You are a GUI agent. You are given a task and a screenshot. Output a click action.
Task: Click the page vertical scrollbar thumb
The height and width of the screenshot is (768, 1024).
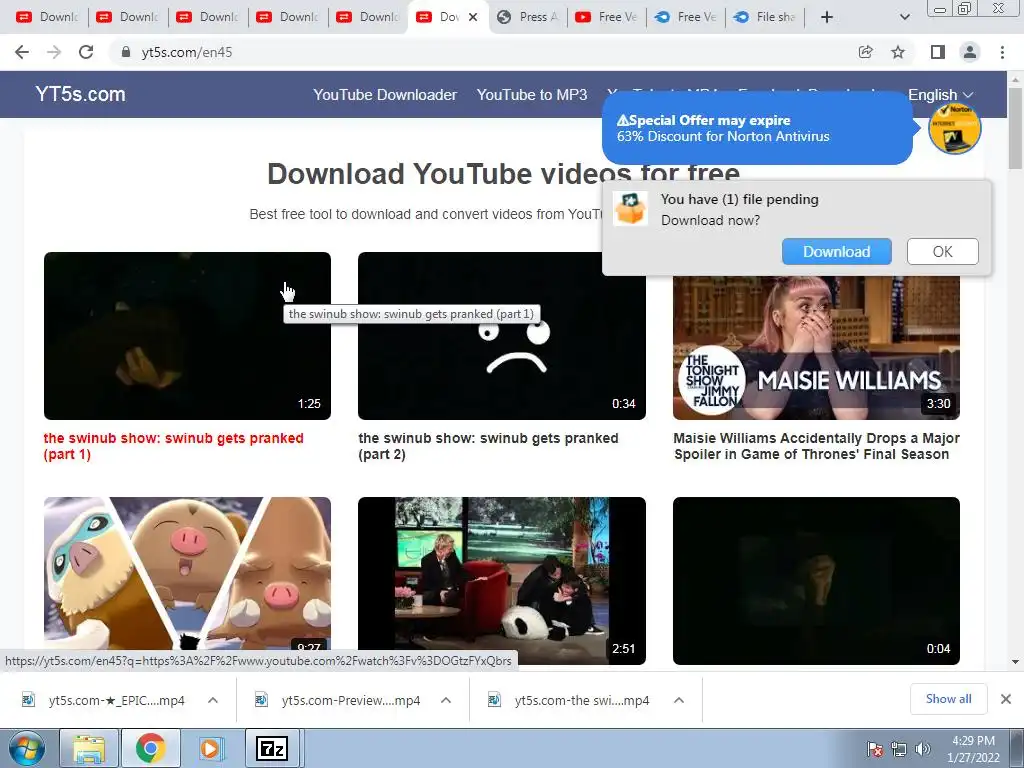(1015, 127)
